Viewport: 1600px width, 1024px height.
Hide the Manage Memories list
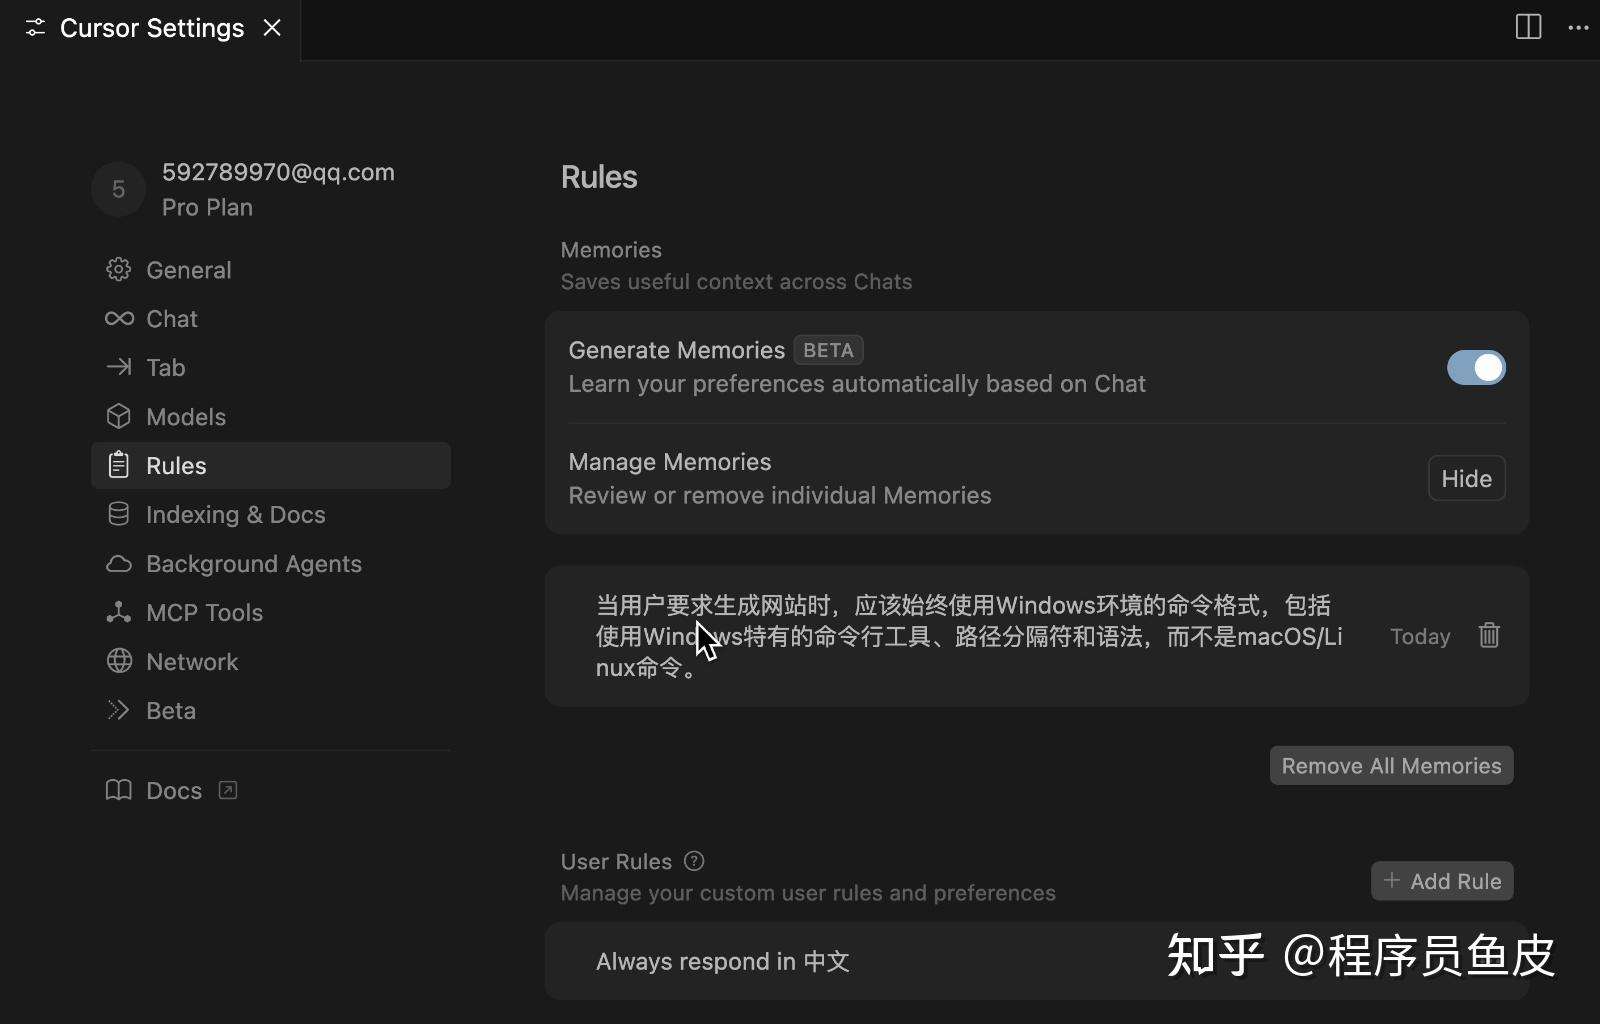(x=1466, y=479)
